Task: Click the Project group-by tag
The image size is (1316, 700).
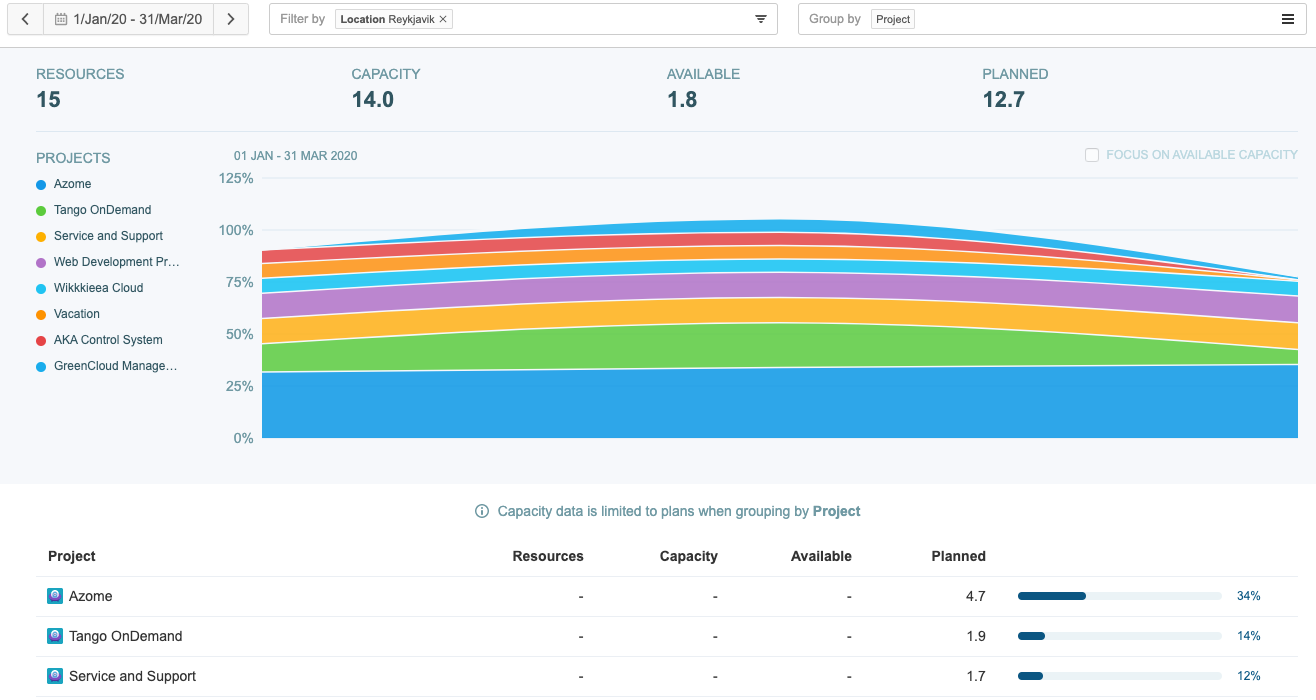Action: [893, 19]
